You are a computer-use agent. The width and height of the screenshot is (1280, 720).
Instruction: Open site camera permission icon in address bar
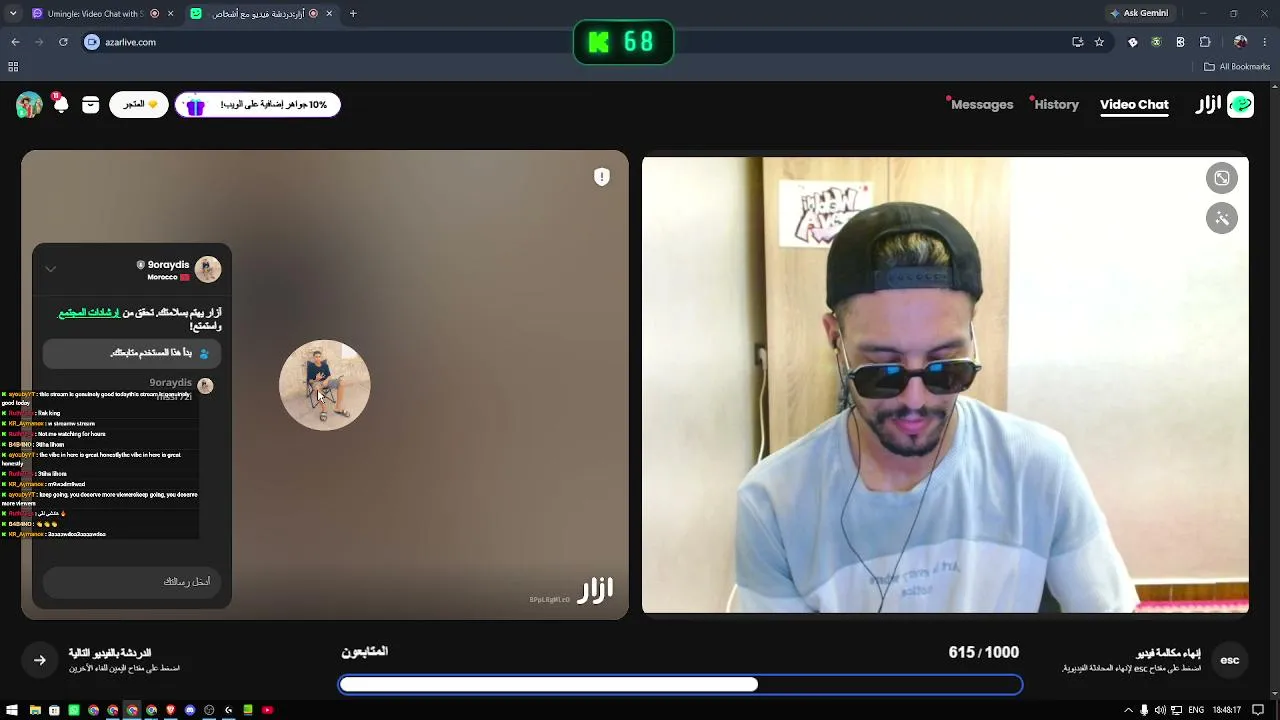pyautogui.click(x=92, y=42)
